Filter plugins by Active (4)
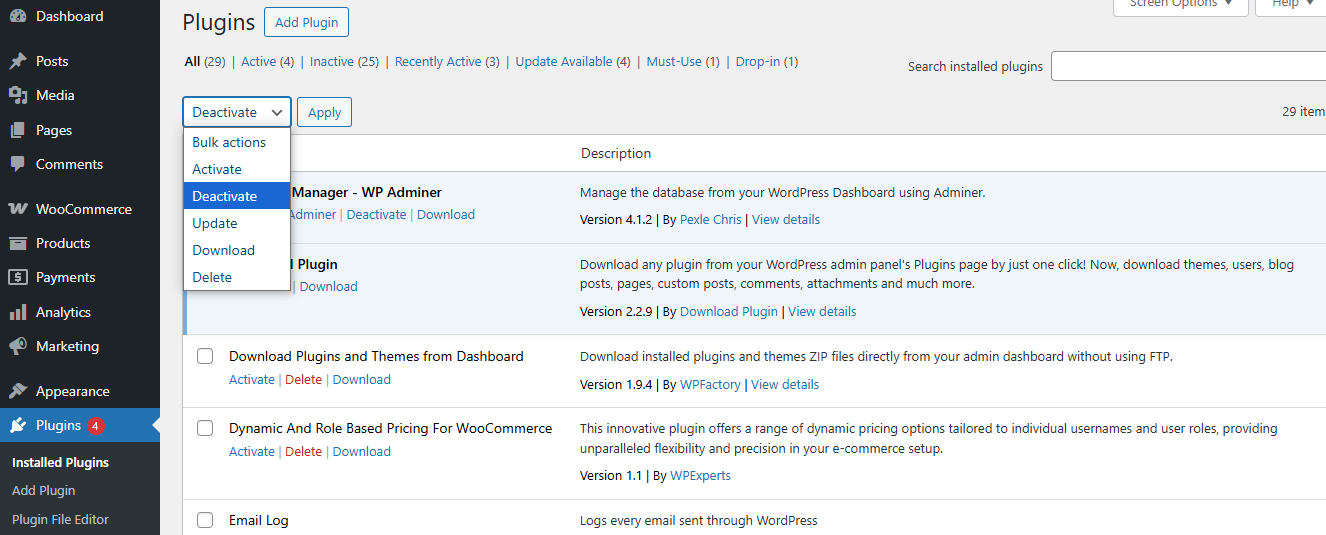The width and height of the screenshot is (1326, 535). coord(268,61)
